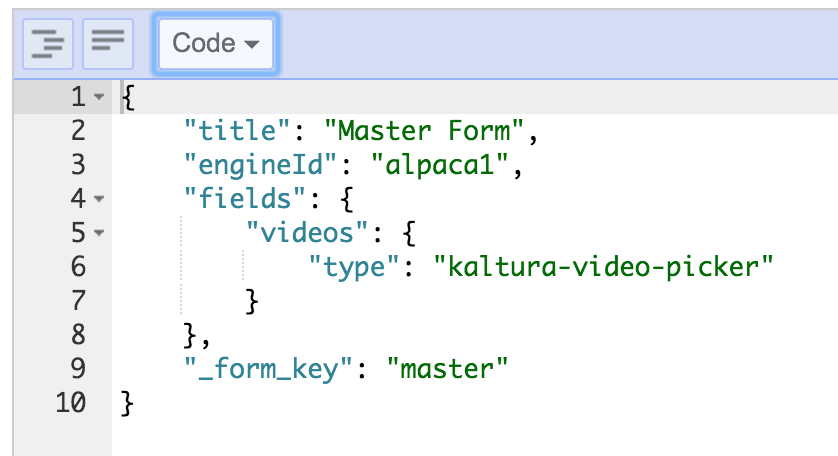Click the "kaltura-video-picker" value

point(604,267)
